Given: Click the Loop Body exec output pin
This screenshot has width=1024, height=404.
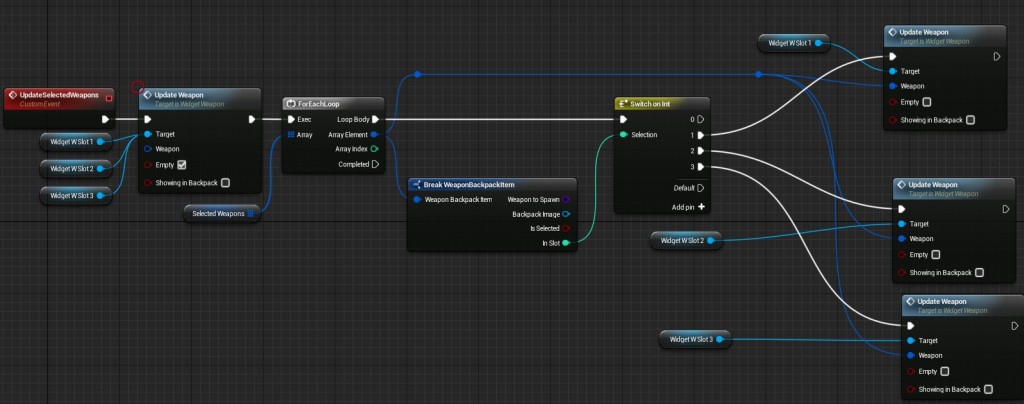Looking at the screenshot, I should (x=375, y=119).
